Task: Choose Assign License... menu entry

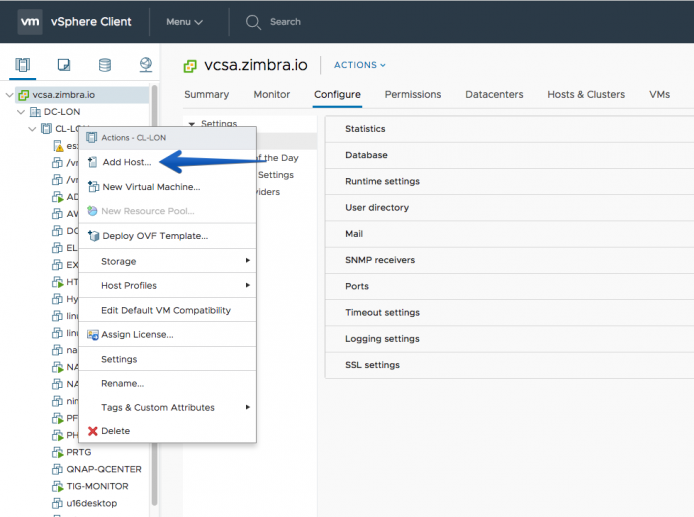Action: (x=167, y=335)
